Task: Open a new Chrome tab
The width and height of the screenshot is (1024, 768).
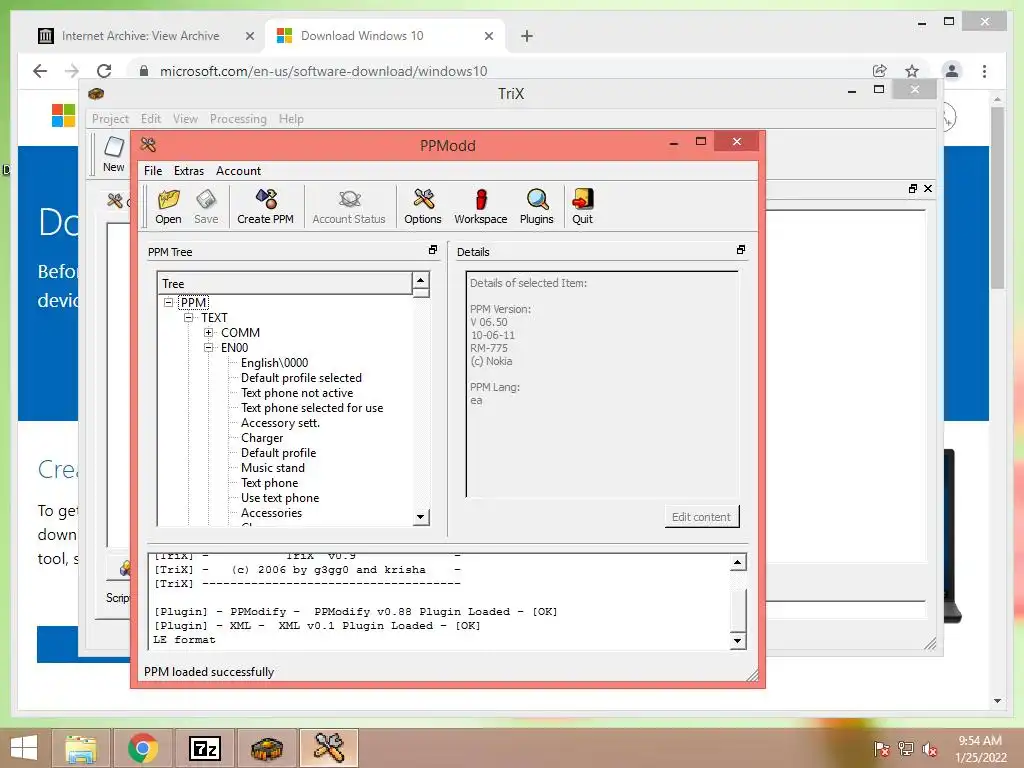Action: coord(527,36)
